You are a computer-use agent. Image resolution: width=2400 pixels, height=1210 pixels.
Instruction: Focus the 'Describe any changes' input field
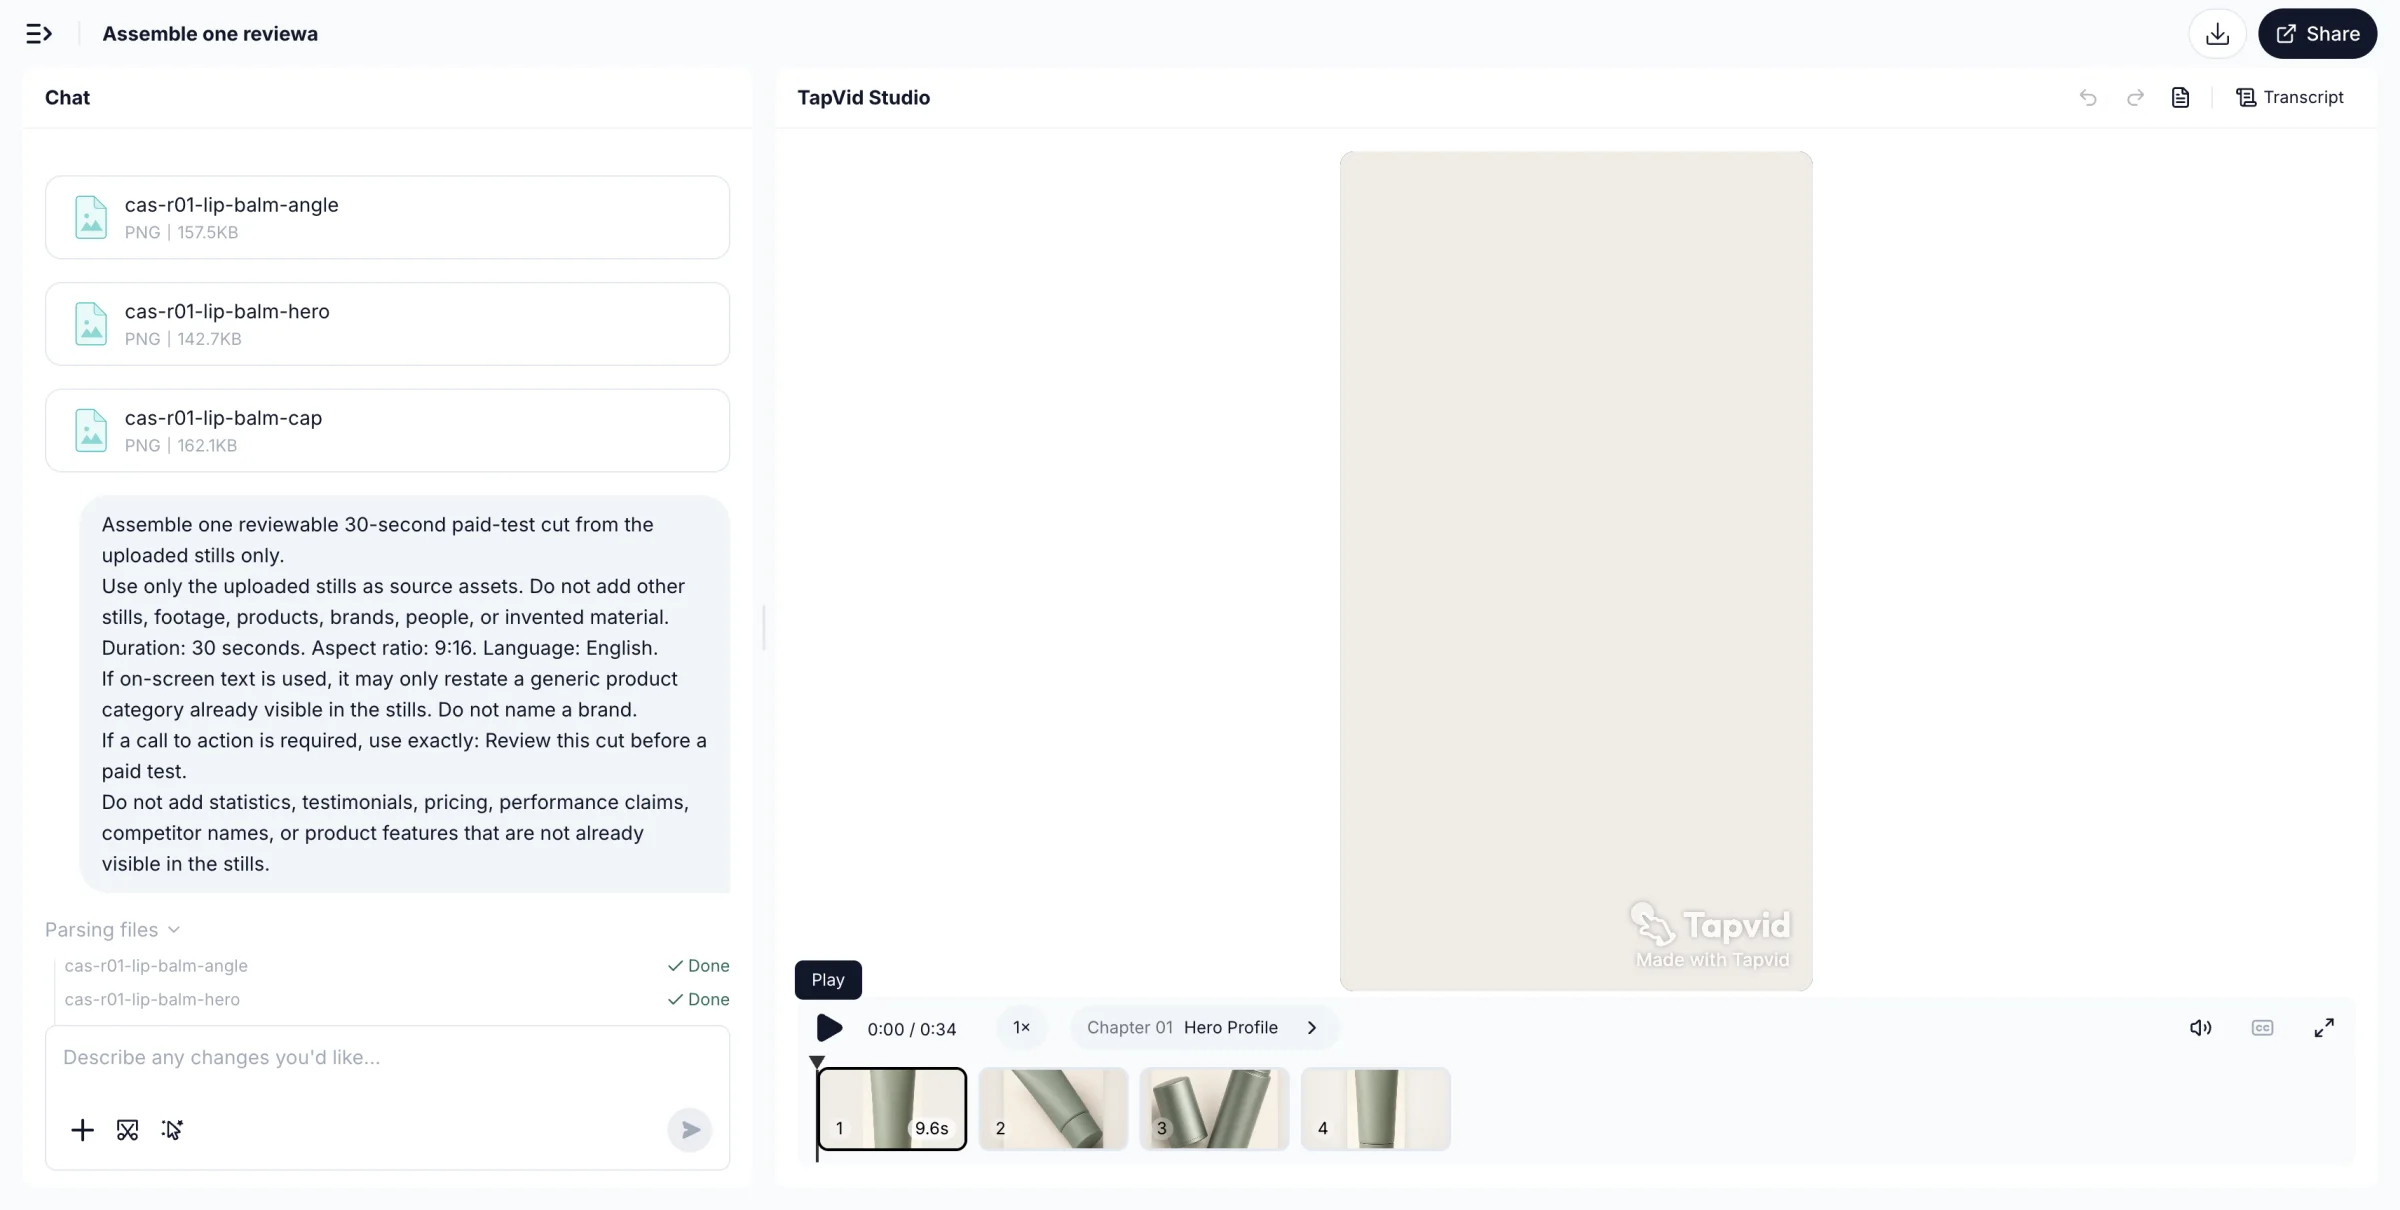point(387,1058)
